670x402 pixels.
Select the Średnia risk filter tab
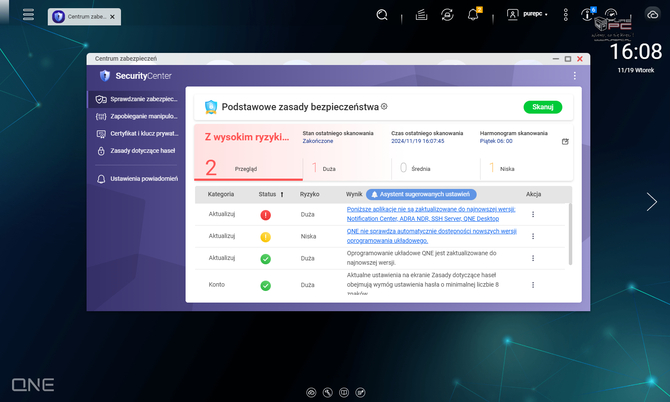click(x=436, y=168)
